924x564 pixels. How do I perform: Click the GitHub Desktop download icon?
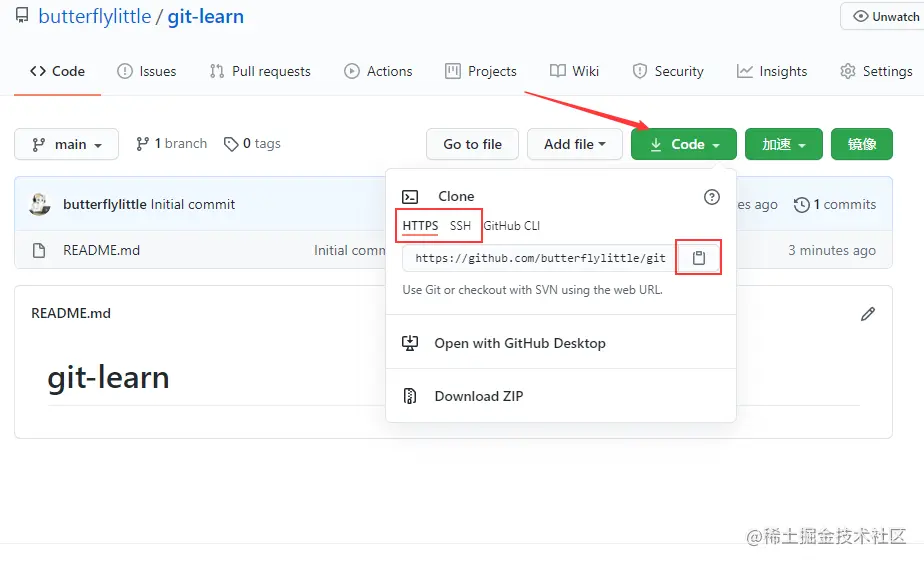click(410, 343)
